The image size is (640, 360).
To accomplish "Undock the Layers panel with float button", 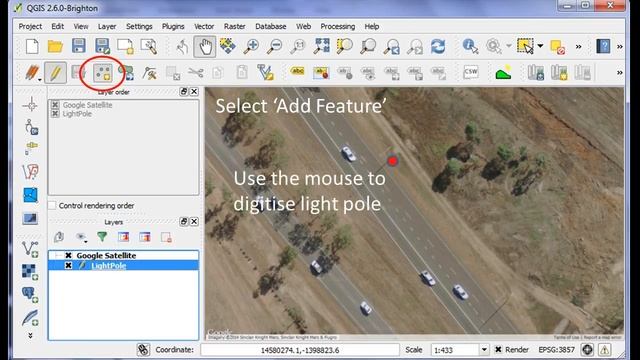I will pyautogui.click(x=184, y=221).
